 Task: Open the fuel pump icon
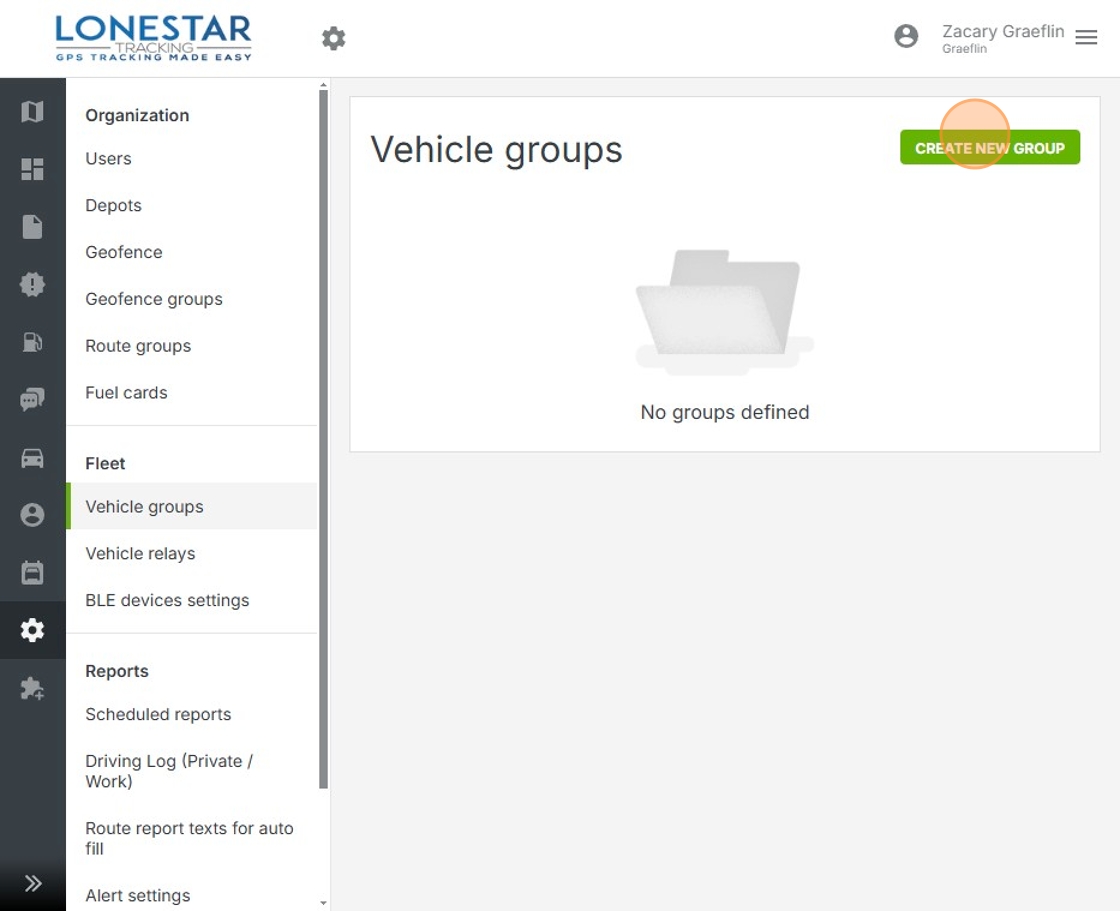[32, 342]
